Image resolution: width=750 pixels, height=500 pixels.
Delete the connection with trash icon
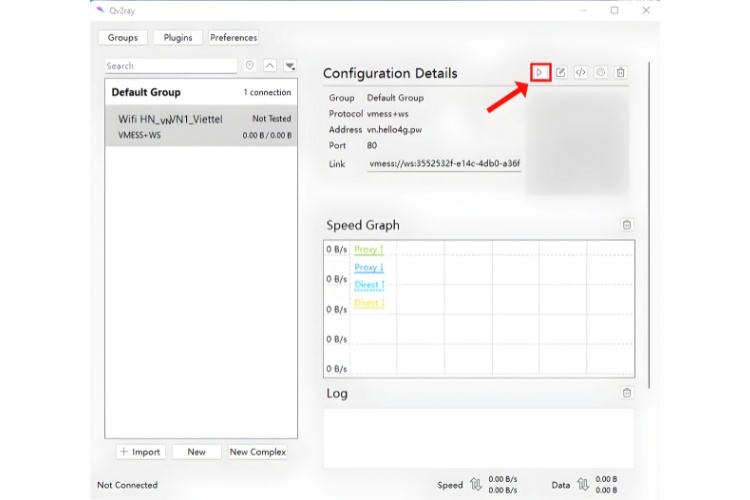[621, 72]
